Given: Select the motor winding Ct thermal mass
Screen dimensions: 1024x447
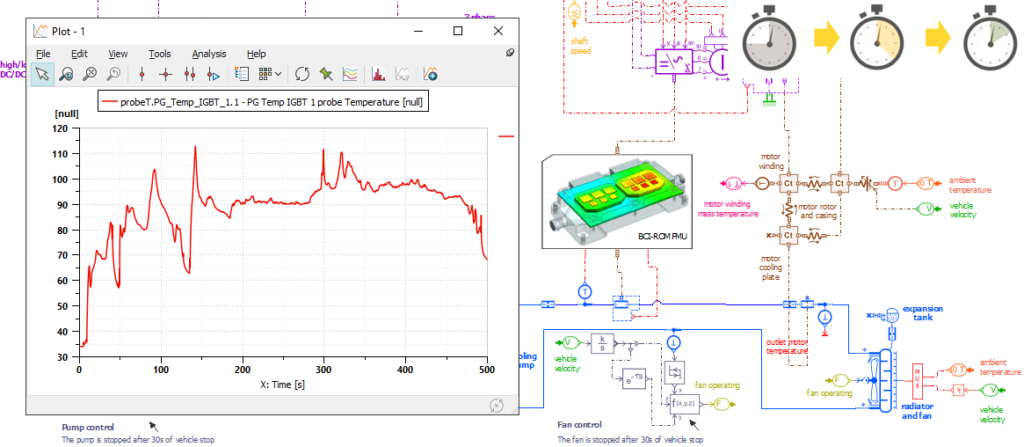Looking at the screenshot, I should pyautogui.click(x=788, y=184).
